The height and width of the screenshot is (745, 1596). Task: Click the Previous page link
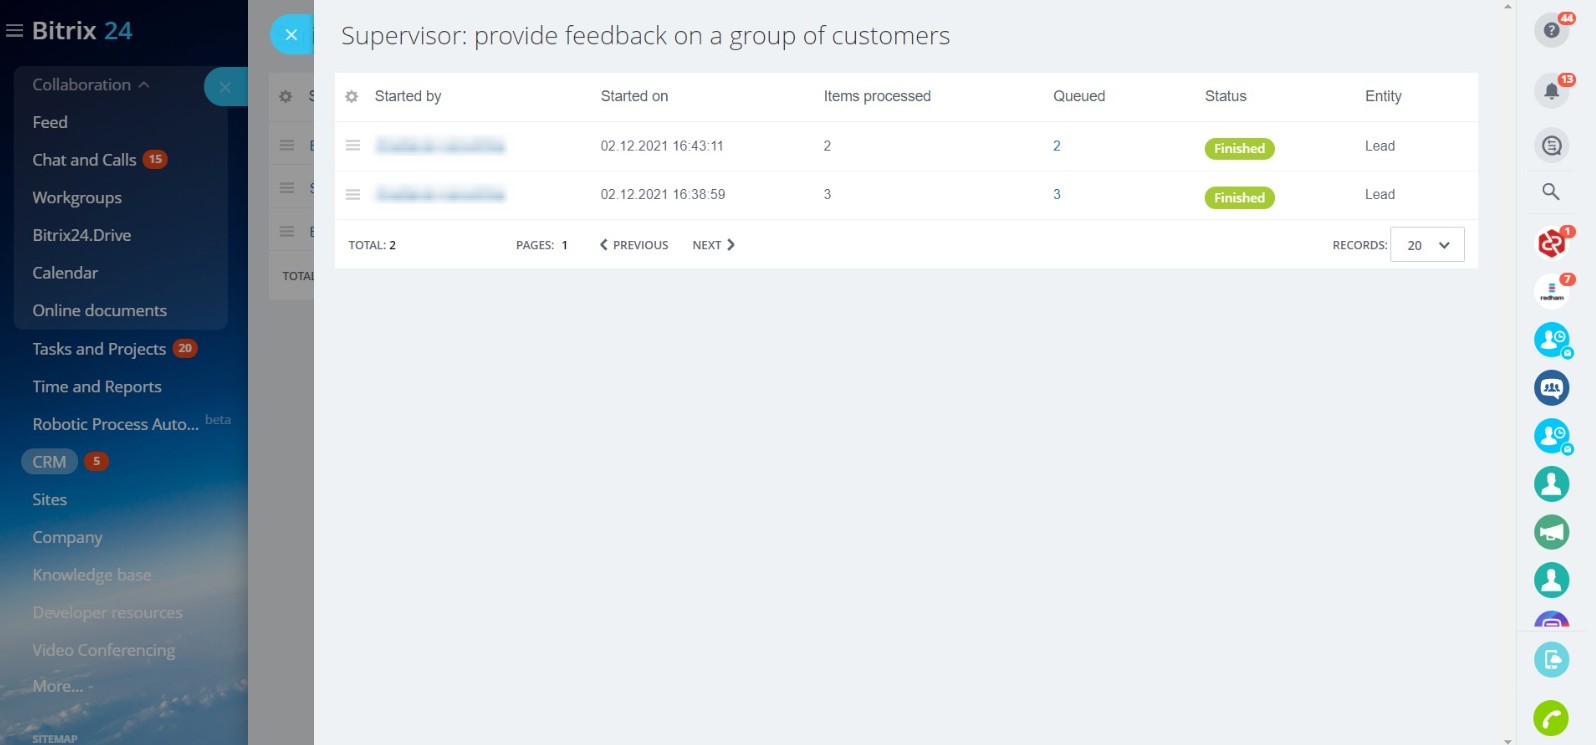634,245
